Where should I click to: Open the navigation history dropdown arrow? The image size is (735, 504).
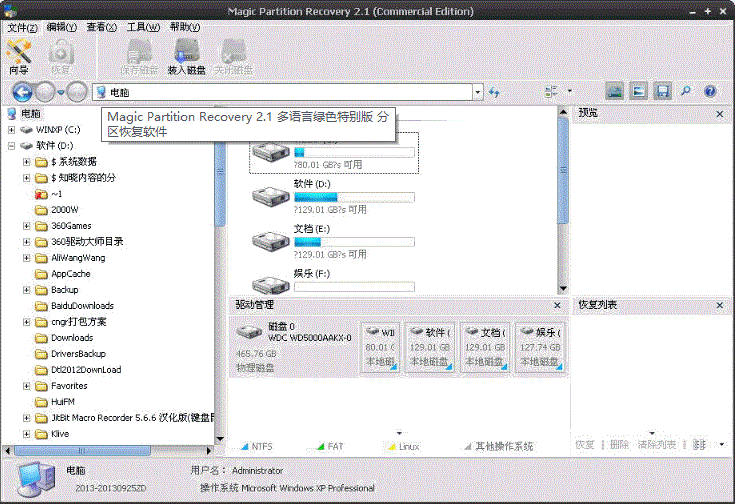tap(61, 92)
